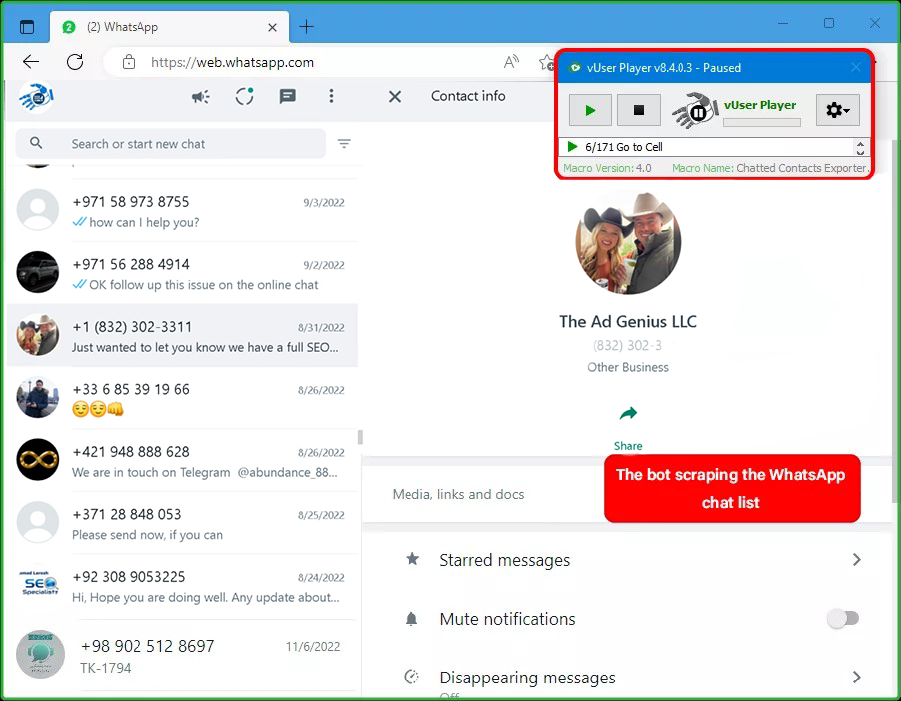The width and height of the screenshot is (901, 701).
Task: Click the search magnifier icon
Action: coord(36,142)
